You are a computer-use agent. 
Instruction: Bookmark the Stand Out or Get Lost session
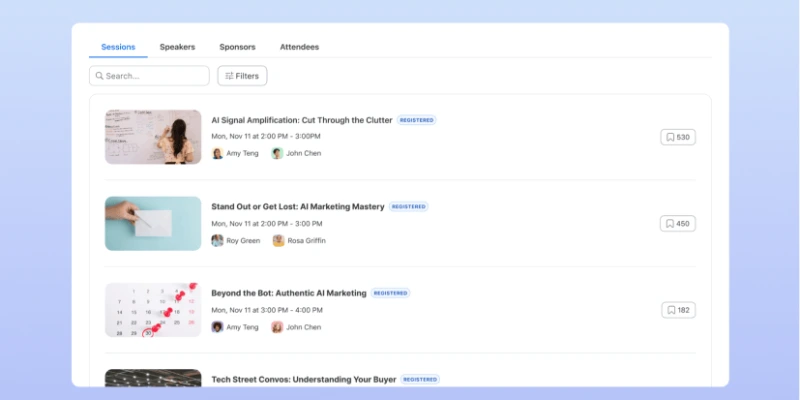(677, 224)
